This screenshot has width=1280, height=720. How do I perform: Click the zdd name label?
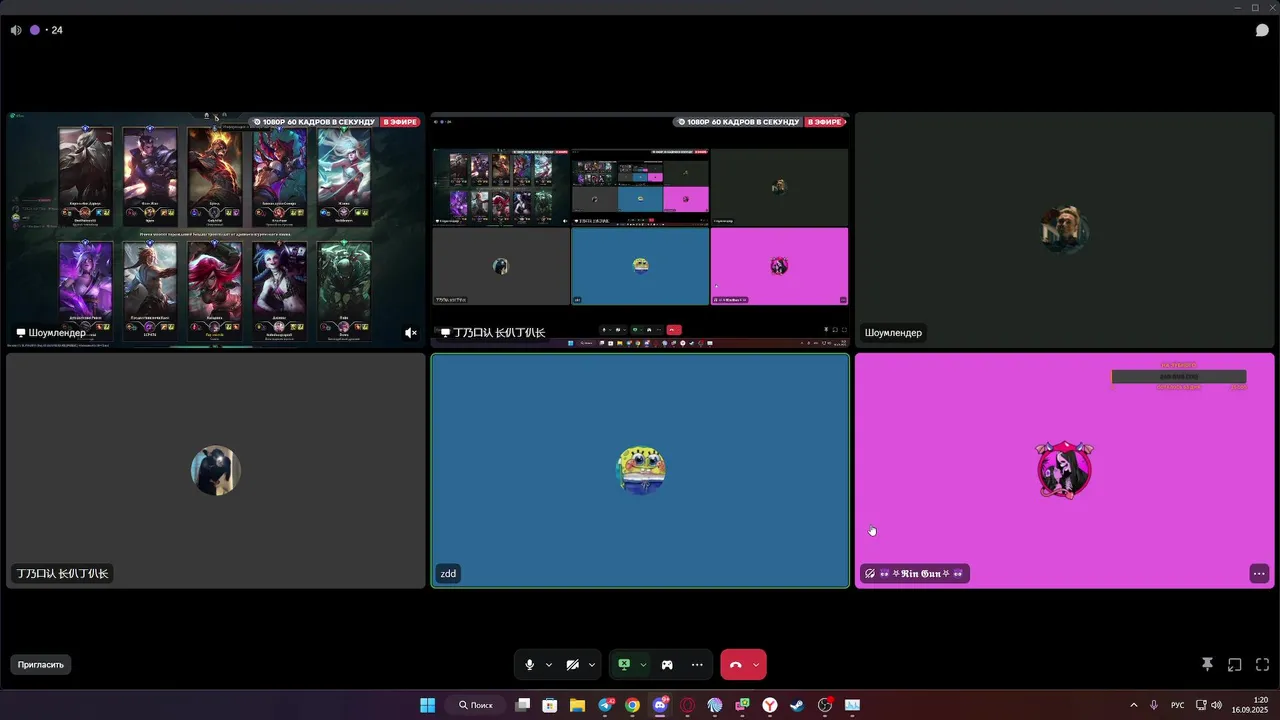(448, 573)
